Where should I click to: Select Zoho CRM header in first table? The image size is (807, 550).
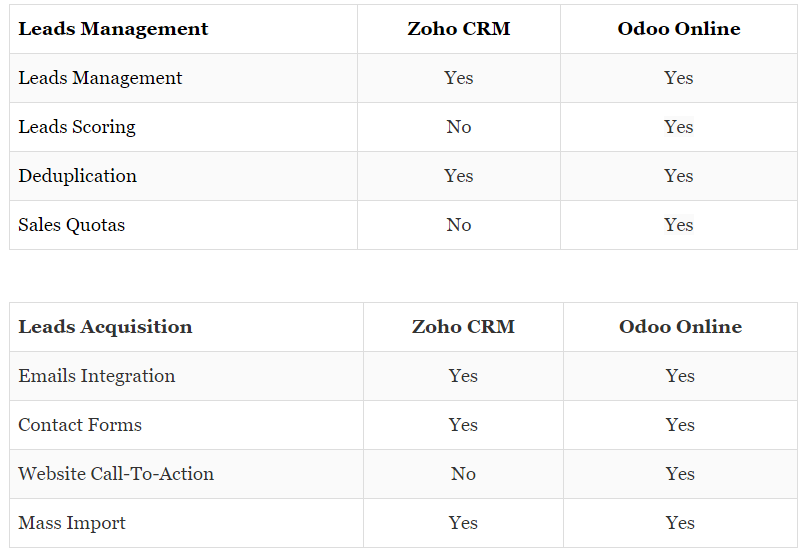(459, 29)
